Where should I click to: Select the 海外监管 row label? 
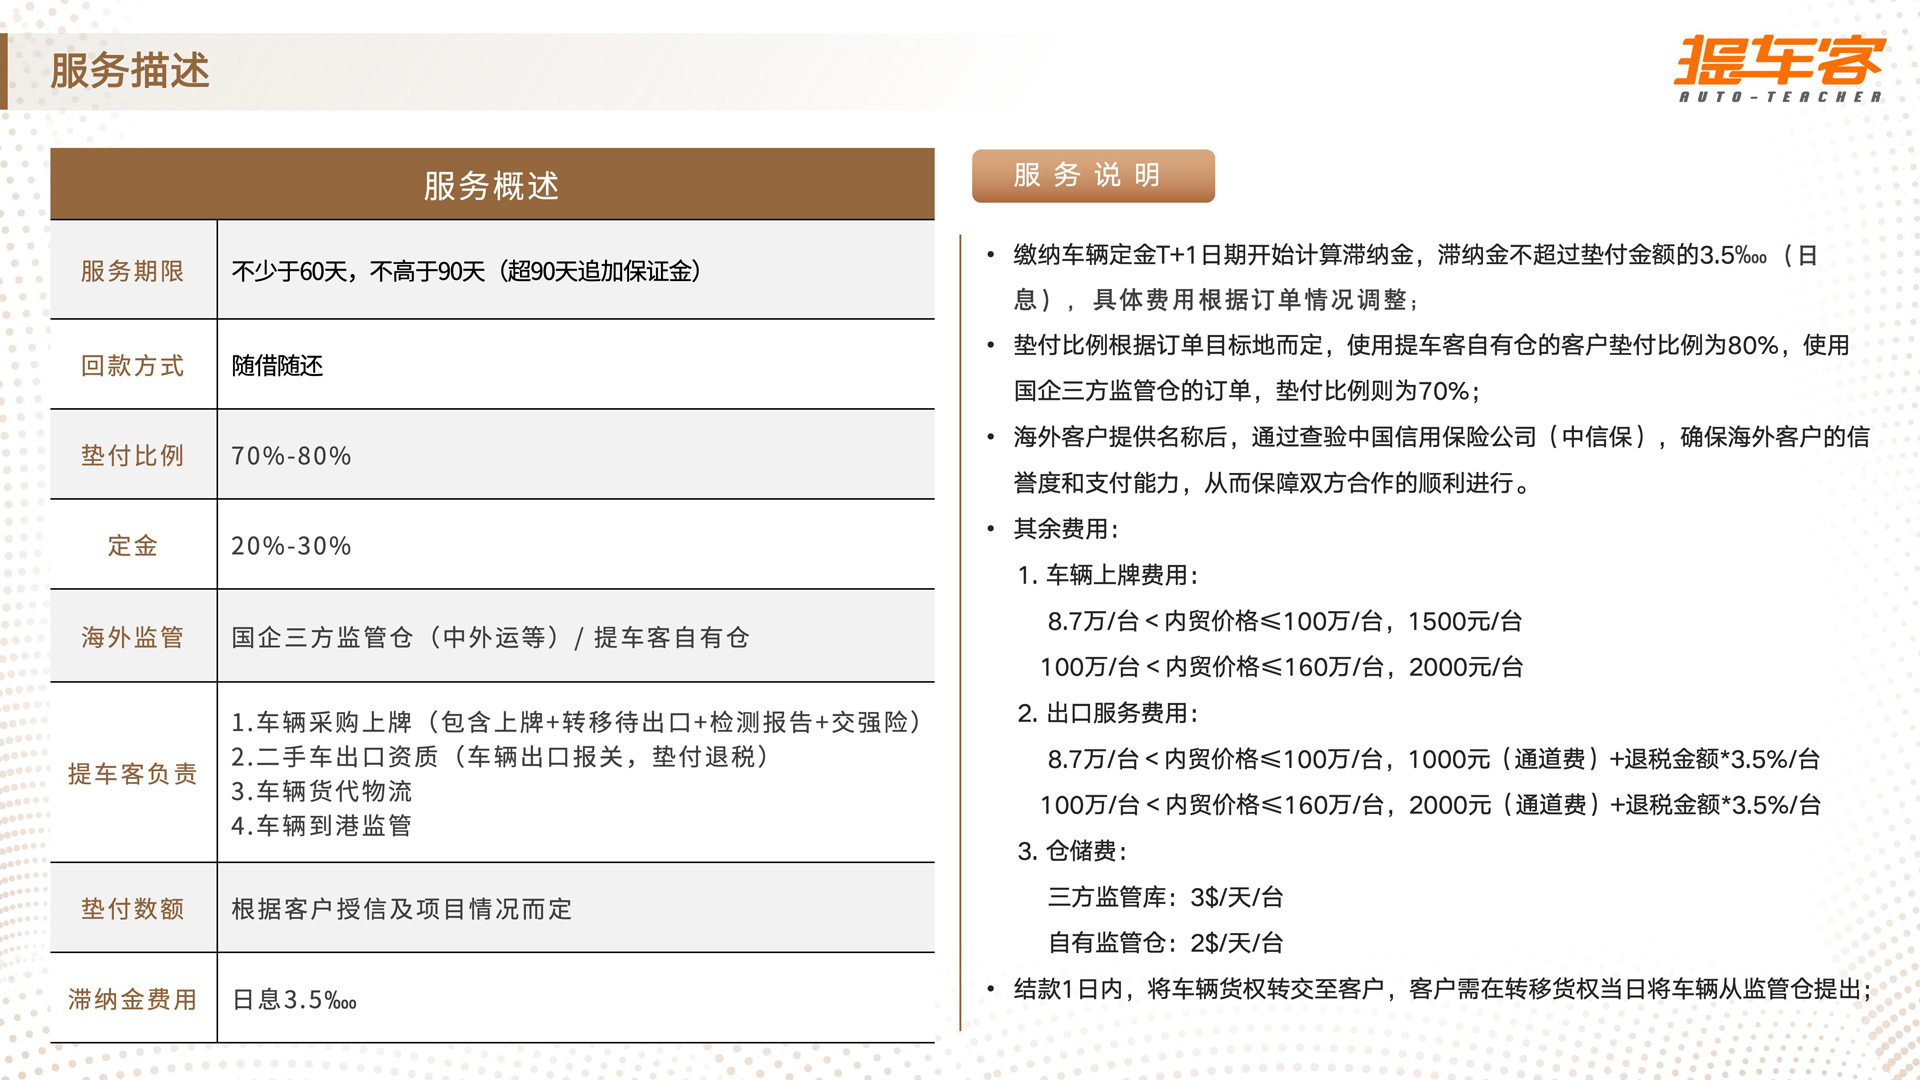[x=133, y=637]
